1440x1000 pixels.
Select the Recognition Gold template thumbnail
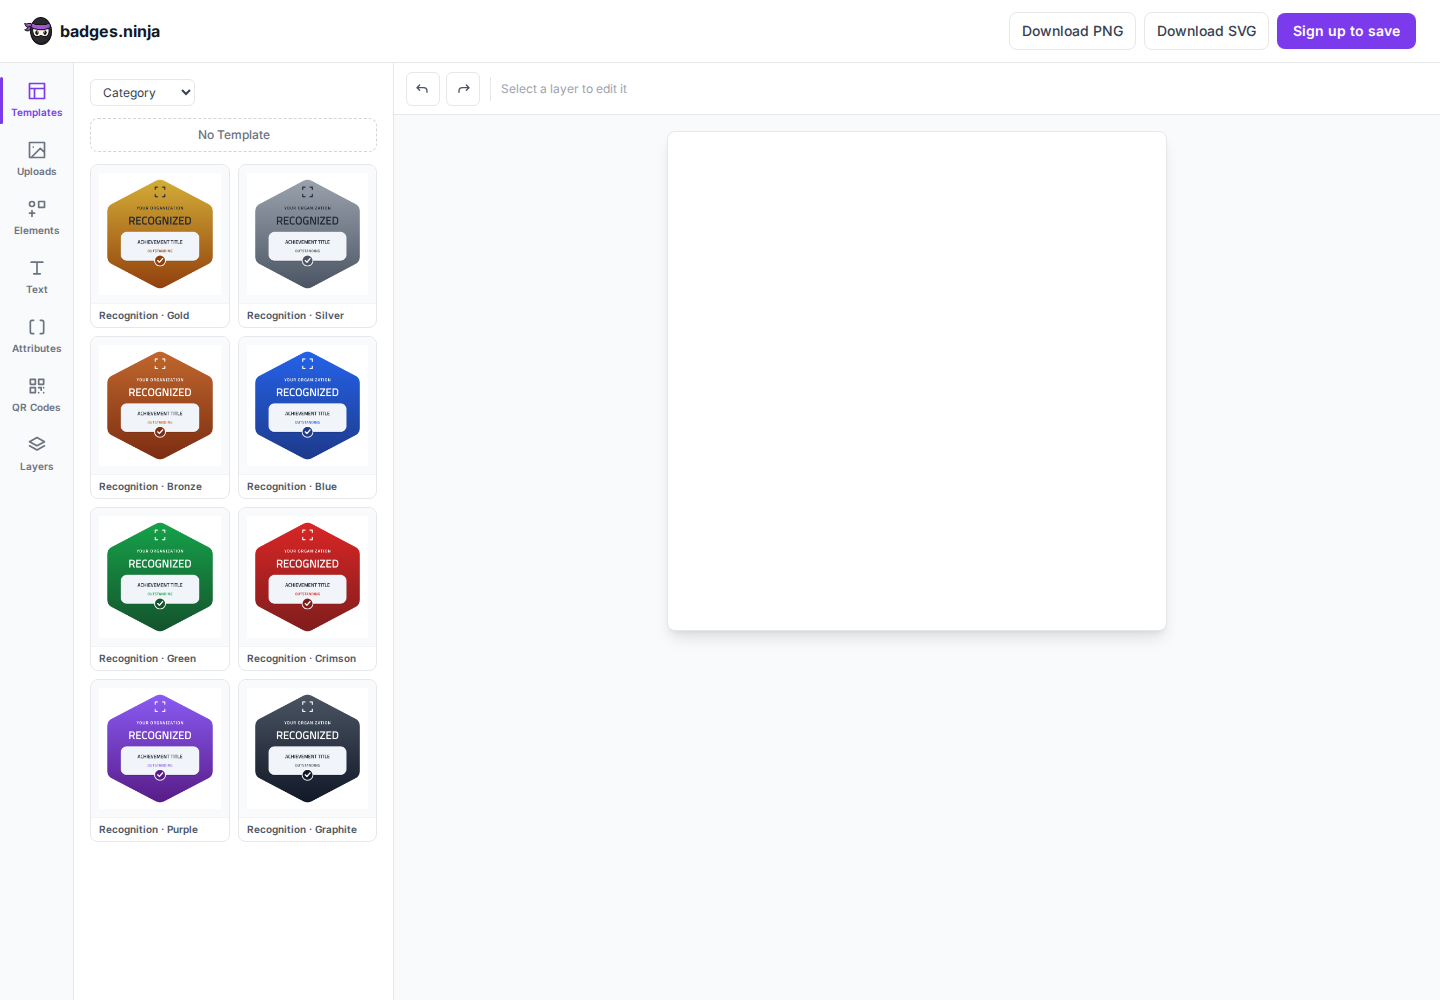coord(160,234)
